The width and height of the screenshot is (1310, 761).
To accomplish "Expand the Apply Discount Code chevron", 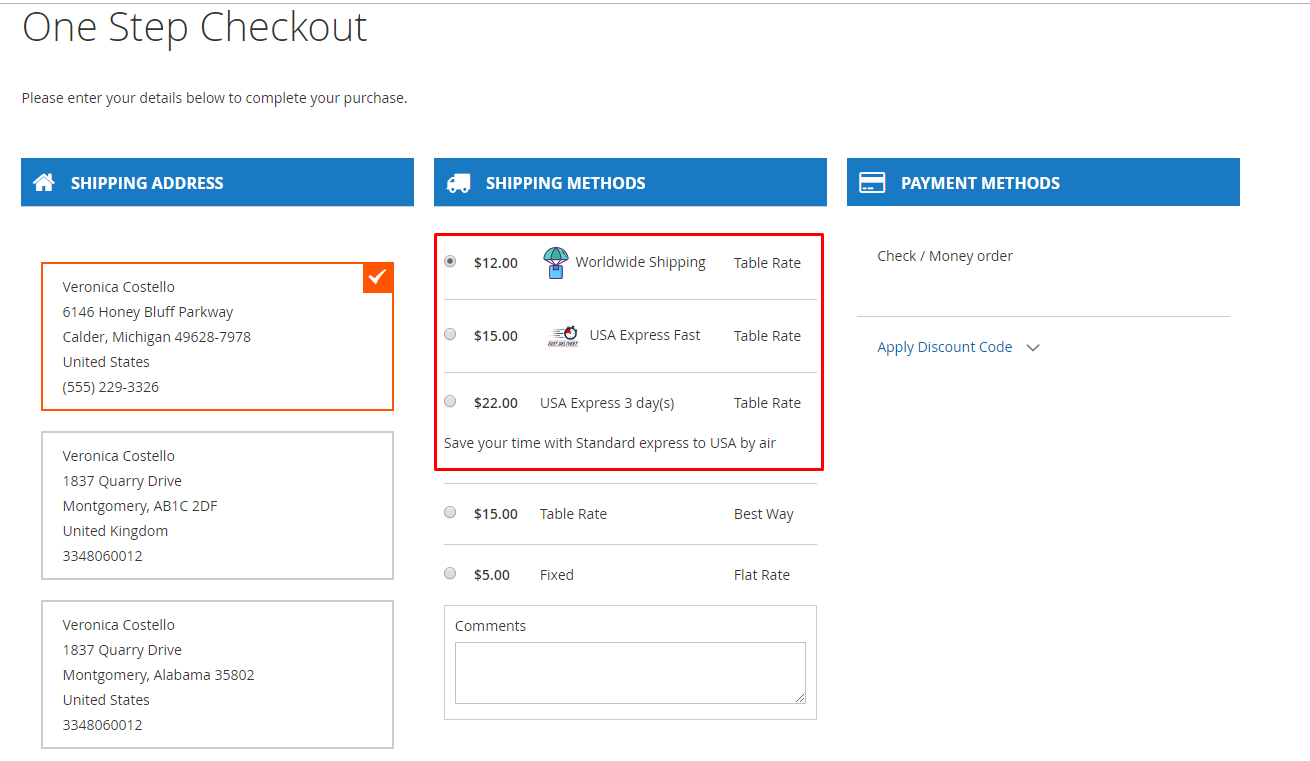I will coord(1033,348).
